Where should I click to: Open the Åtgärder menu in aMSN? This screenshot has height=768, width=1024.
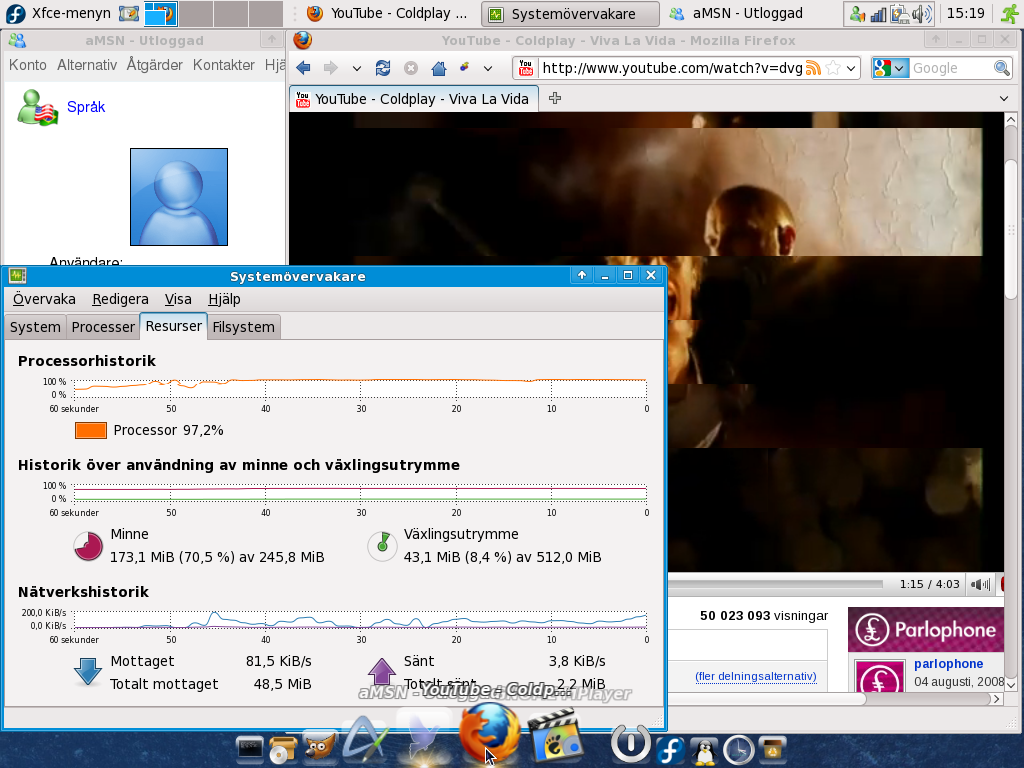[155, 65]
